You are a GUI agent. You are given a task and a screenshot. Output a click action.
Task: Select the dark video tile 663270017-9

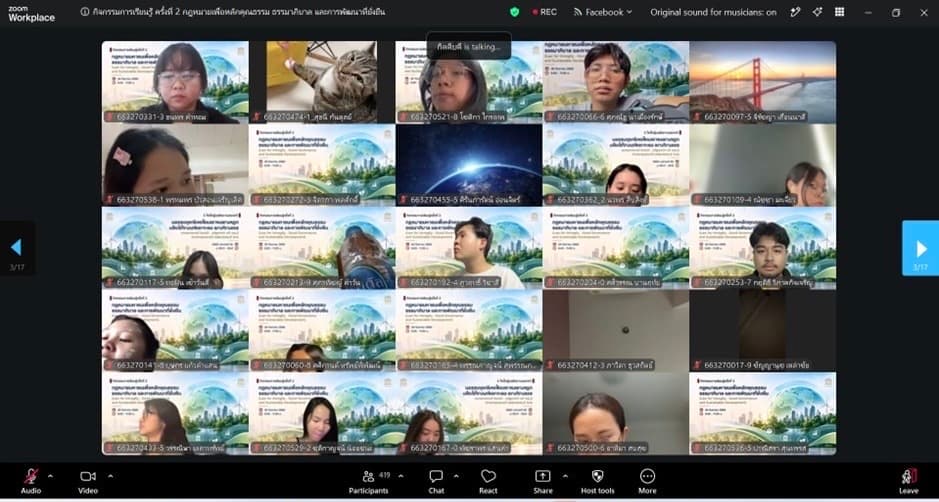click(x=763, y=331)
